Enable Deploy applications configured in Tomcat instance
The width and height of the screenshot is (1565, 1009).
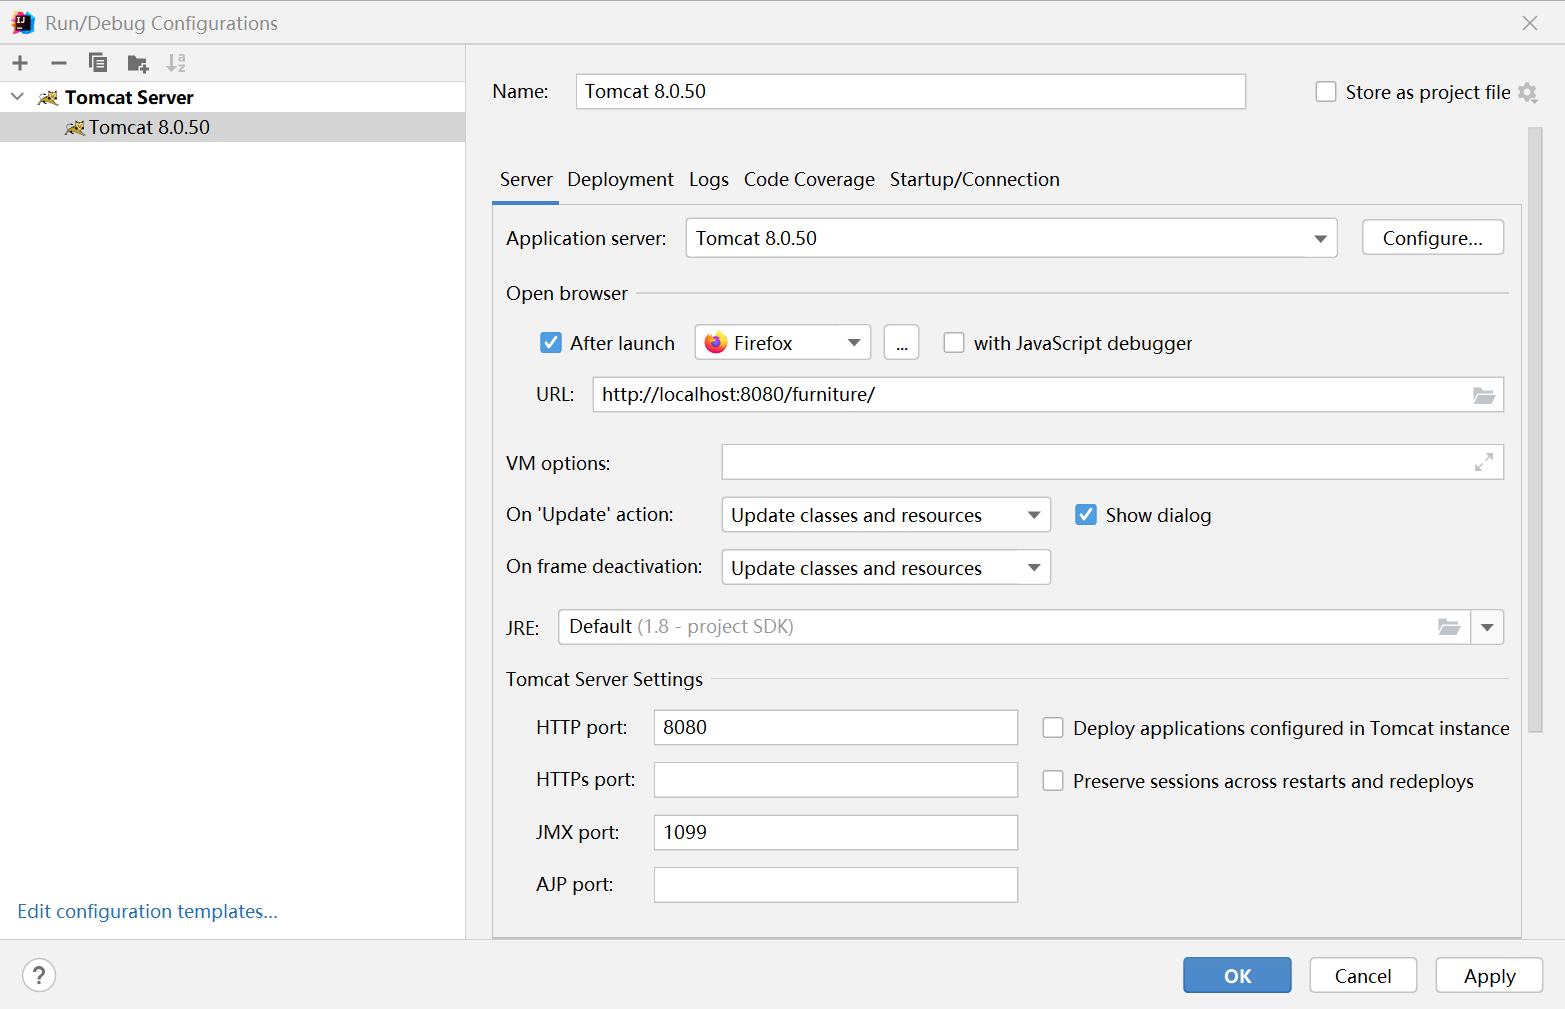coord(1053,728)
